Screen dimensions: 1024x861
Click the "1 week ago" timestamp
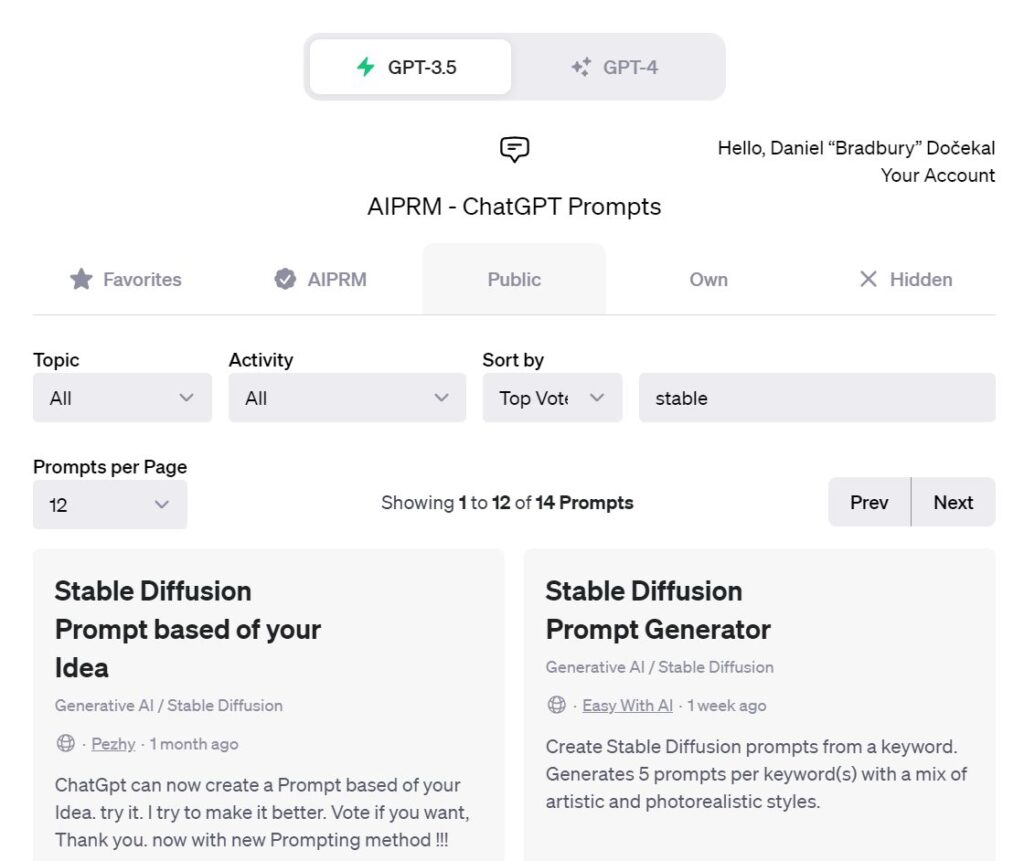(727, 706)
